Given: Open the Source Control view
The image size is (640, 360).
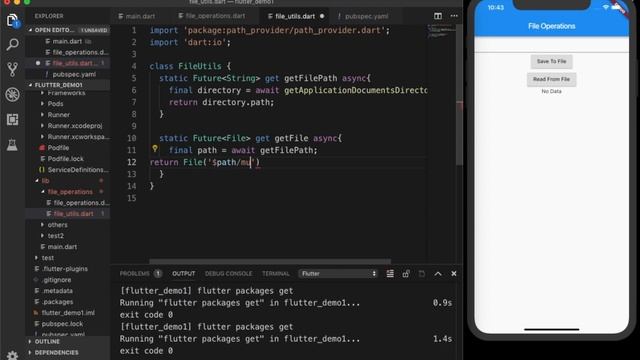Looking at the screenshot, I should point(12,69).
